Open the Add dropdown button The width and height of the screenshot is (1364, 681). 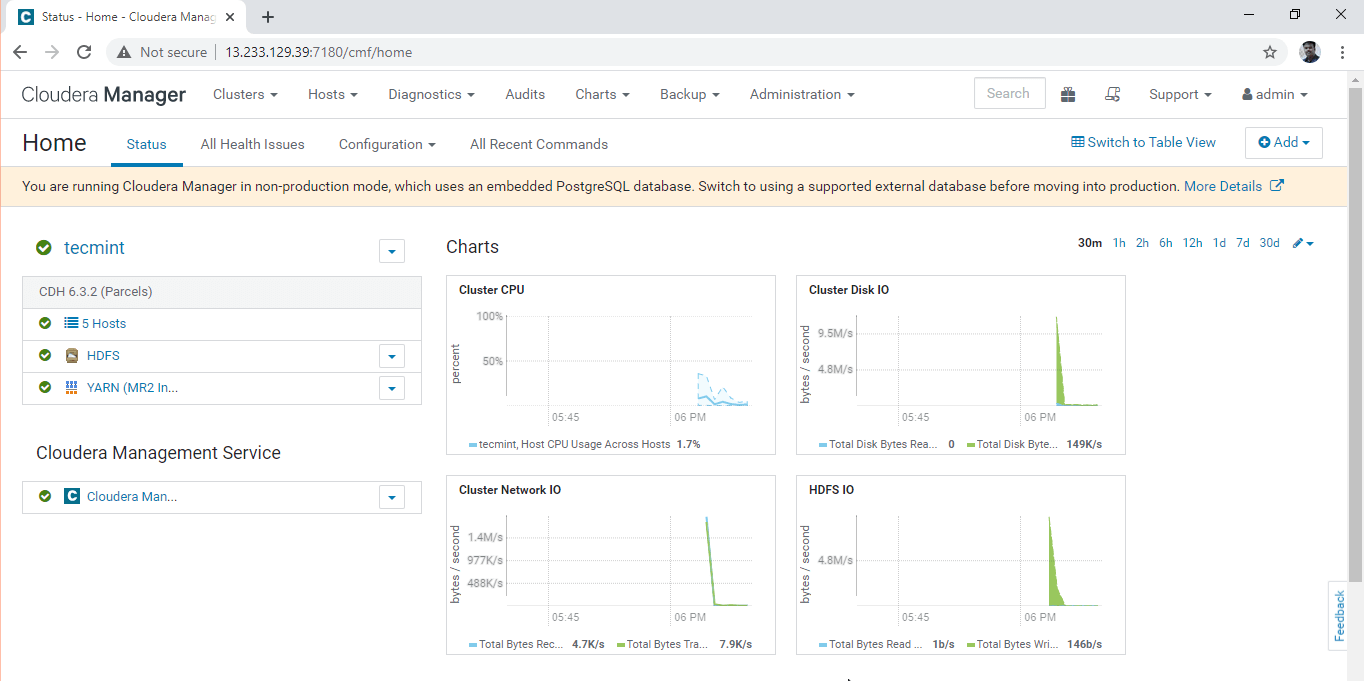point(1283,143)
